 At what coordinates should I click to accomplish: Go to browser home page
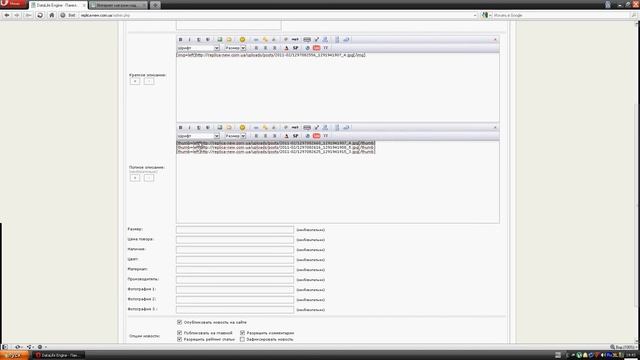point(51,15)
